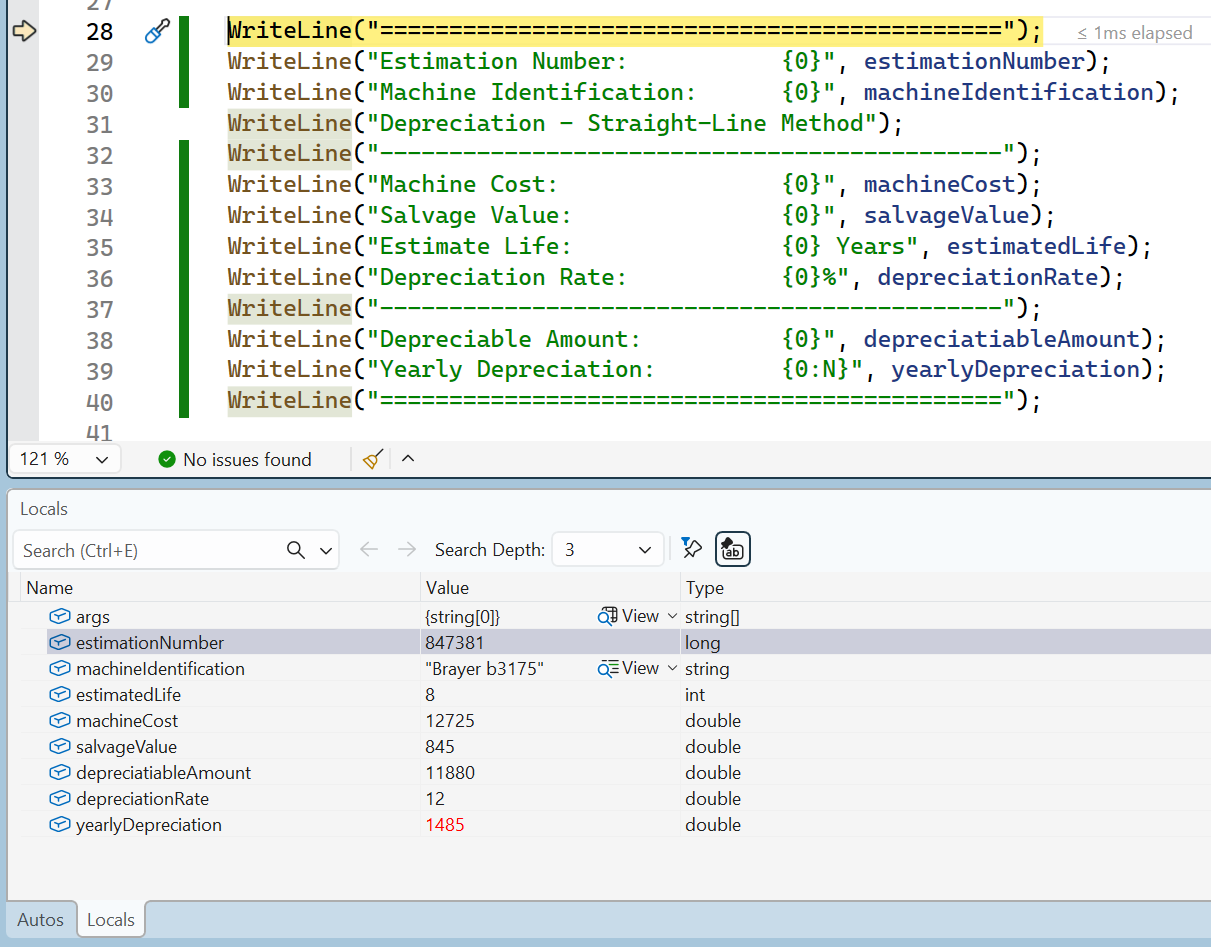Click the yearlyDepreciation argument on line 39
Viewport: 1211px width, 947px height.
[x=1016, y=369]
